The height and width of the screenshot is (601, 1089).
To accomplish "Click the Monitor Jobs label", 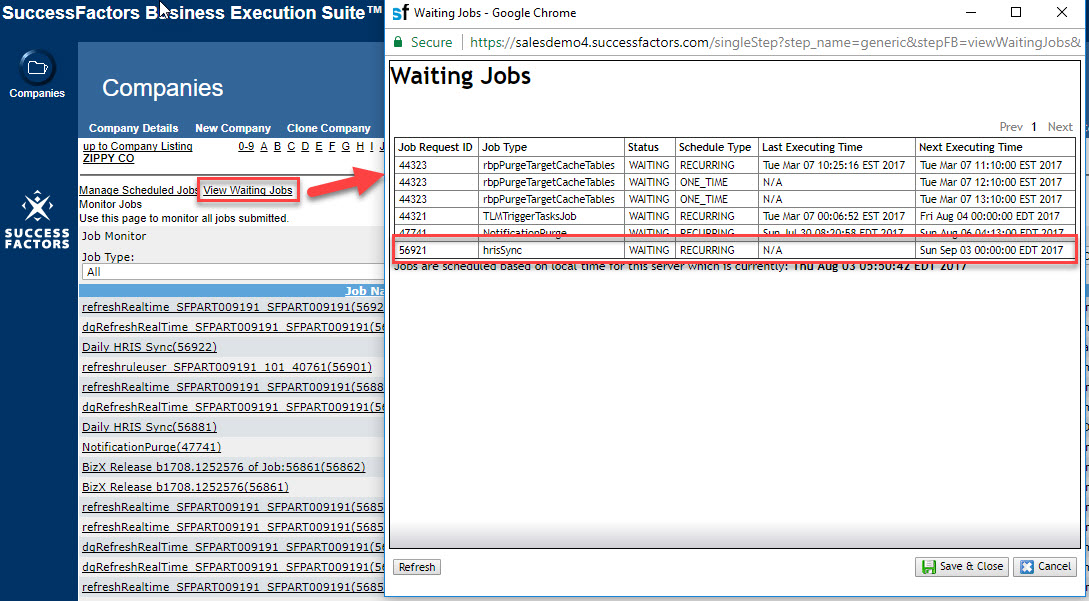I will tap(110, 204).
